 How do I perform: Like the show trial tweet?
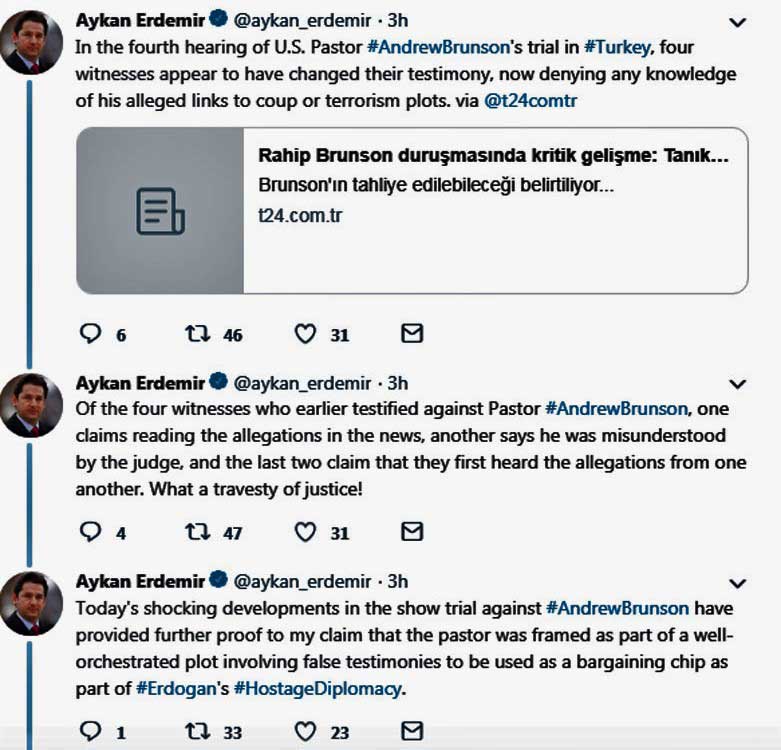[306, 731]
